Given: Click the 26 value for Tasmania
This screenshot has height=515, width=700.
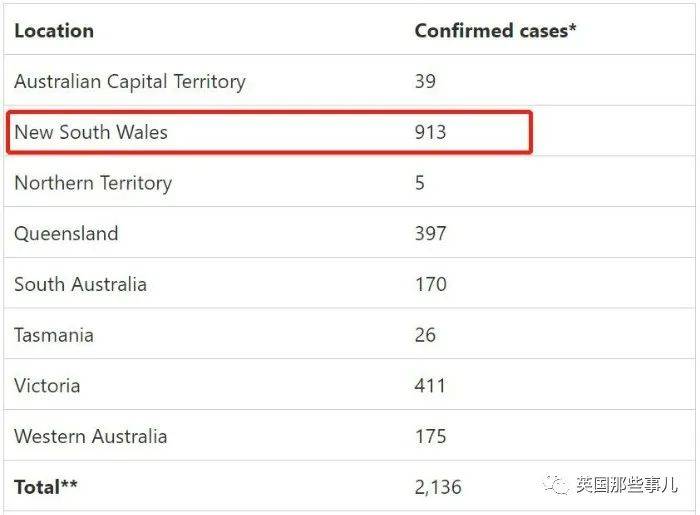Looking at the screenshot, I should click(425, 335).
